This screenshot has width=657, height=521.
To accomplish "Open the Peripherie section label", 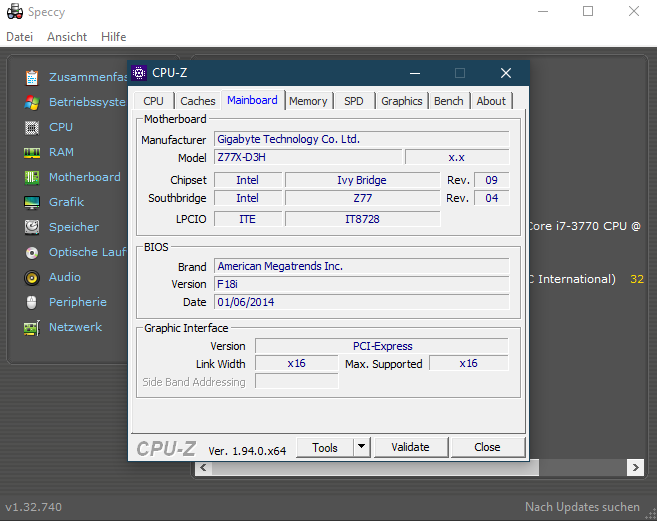I will coord(78,302).
